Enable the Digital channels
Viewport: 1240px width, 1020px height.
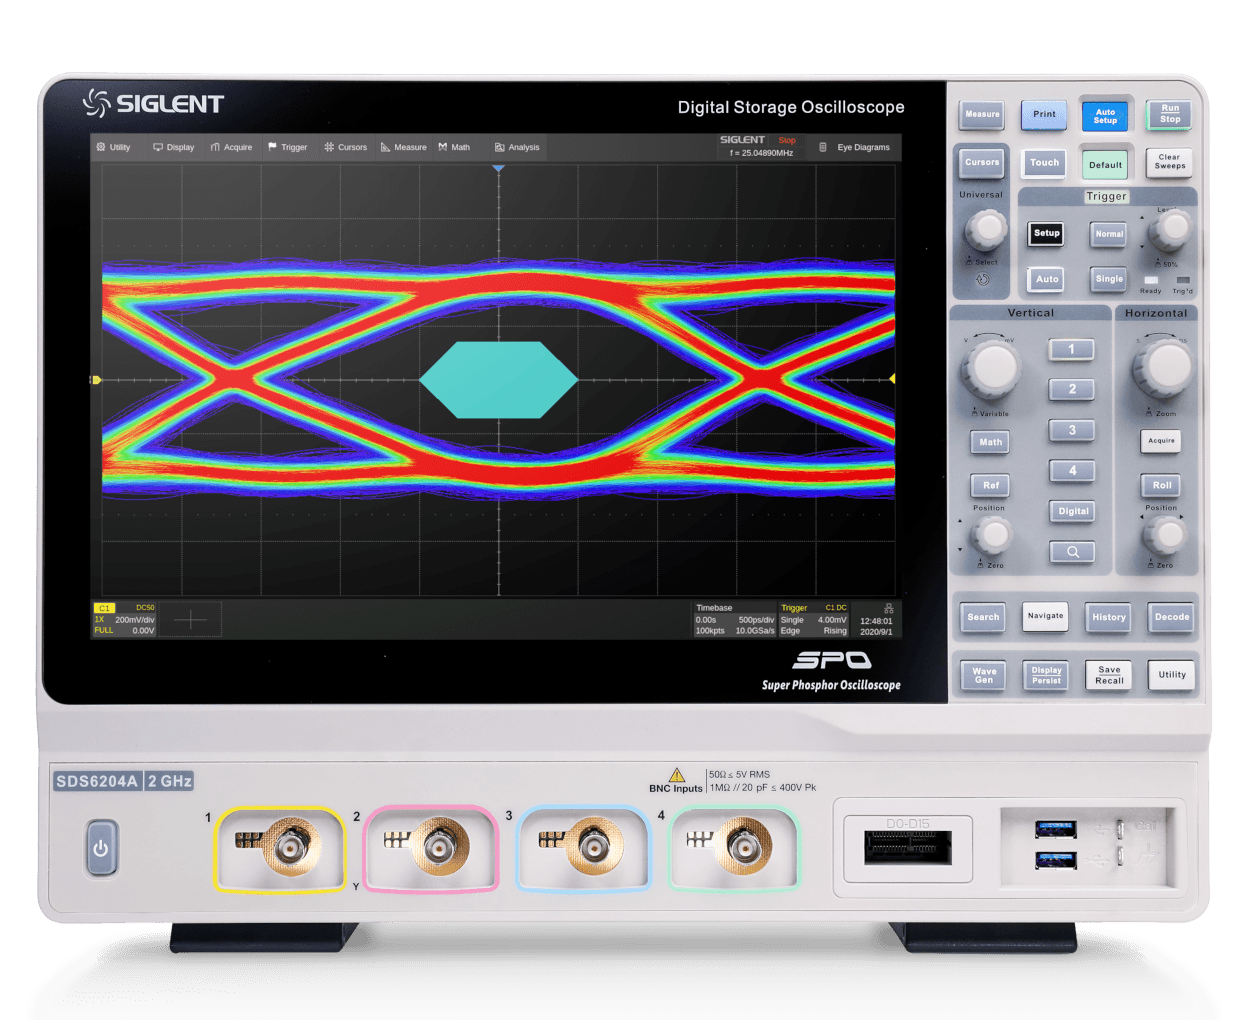1072,511
